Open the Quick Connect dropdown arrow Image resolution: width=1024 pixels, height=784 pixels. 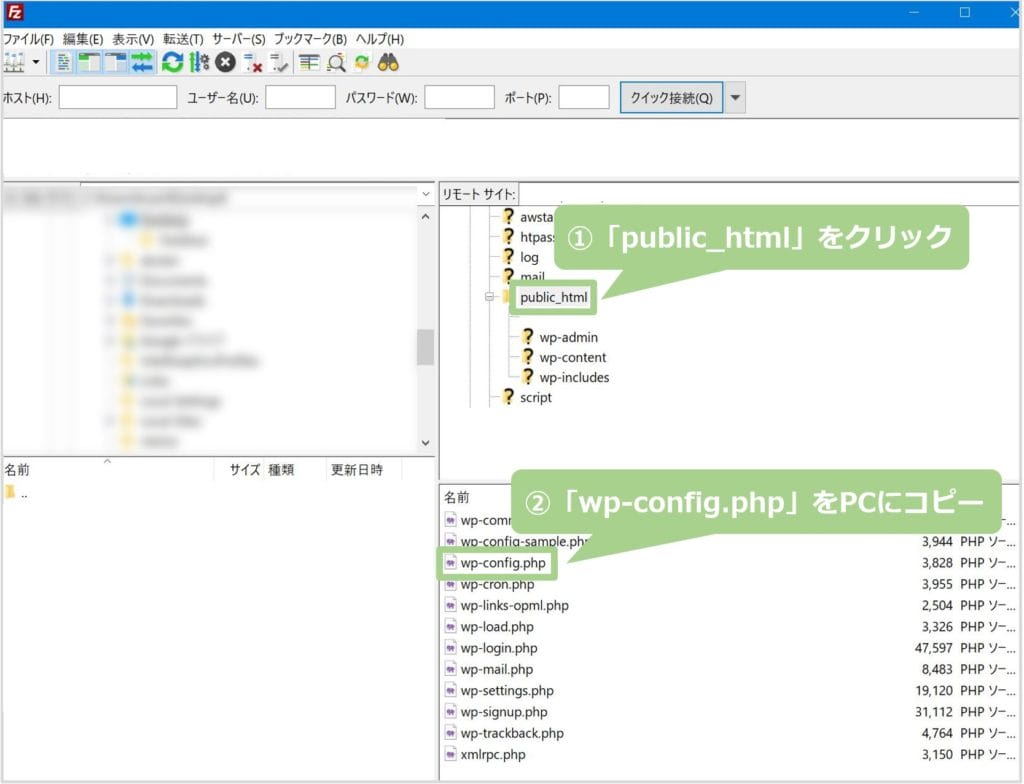(735, 97)
